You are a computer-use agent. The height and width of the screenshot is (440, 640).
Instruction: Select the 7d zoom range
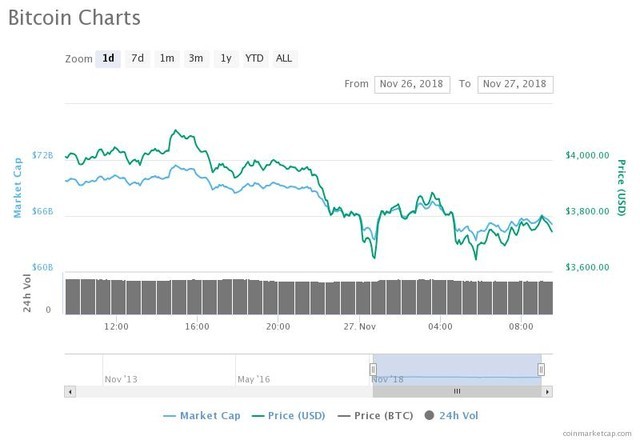[138, 58]
